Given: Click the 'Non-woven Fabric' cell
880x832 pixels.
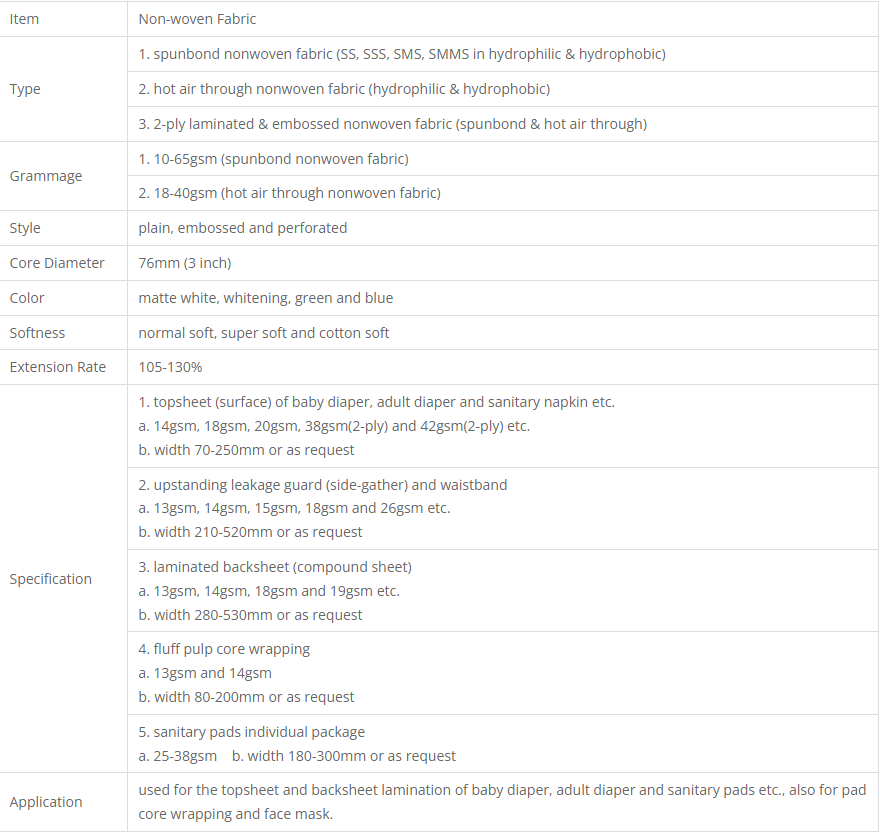Looking at the screenshot, I should [197, 19].
